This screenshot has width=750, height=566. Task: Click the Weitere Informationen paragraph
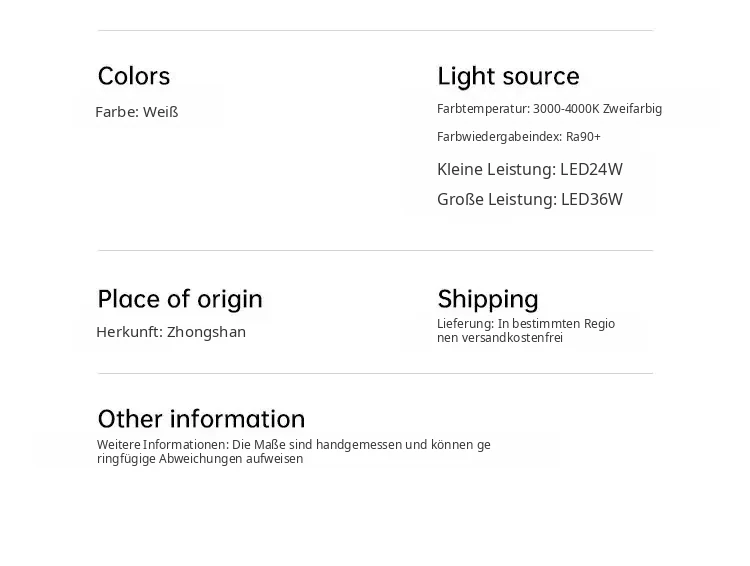click(294, 452)
